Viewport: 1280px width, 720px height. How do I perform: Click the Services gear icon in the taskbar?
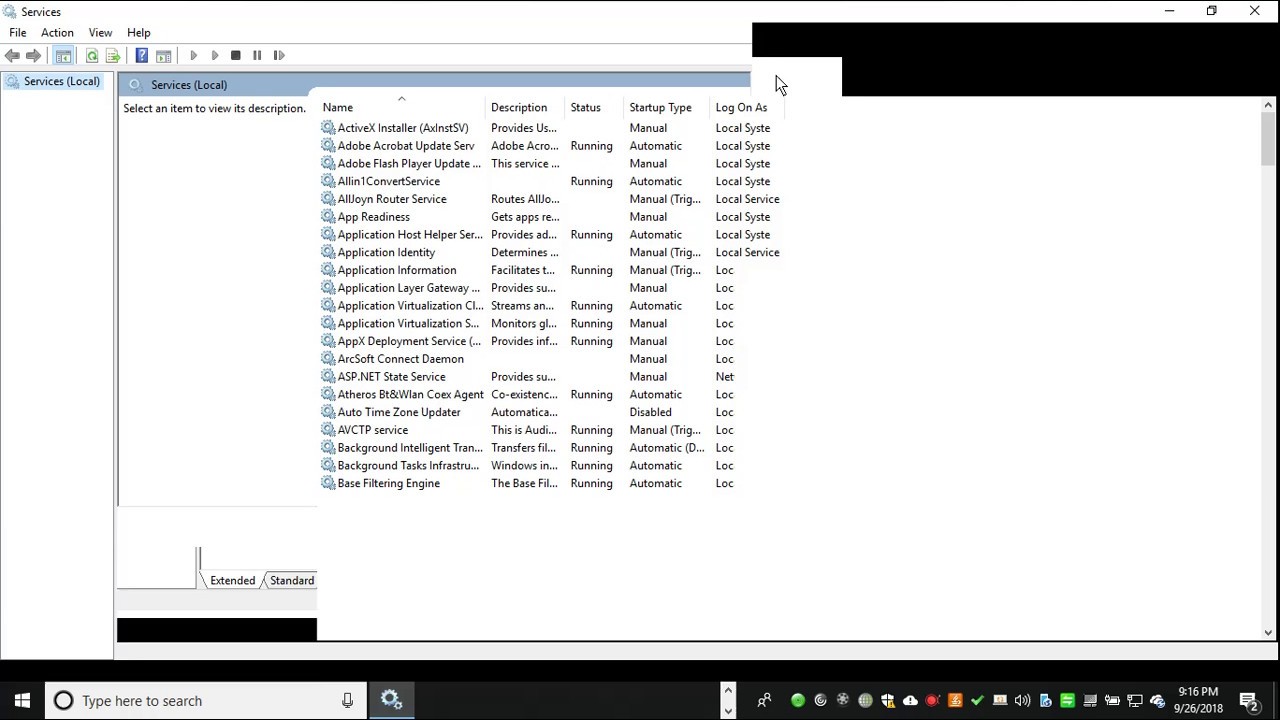391,700
